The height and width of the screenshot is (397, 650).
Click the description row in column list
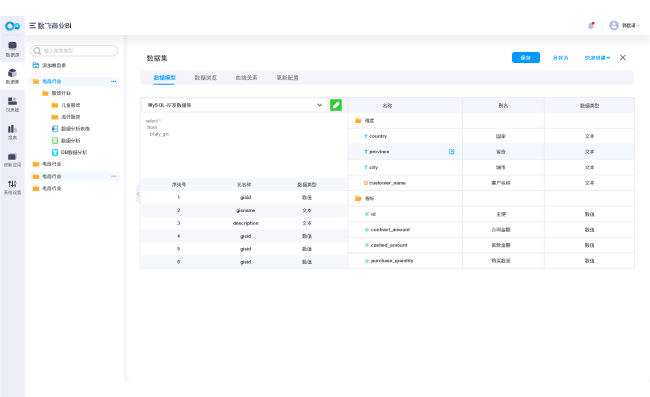click(244, 223)
